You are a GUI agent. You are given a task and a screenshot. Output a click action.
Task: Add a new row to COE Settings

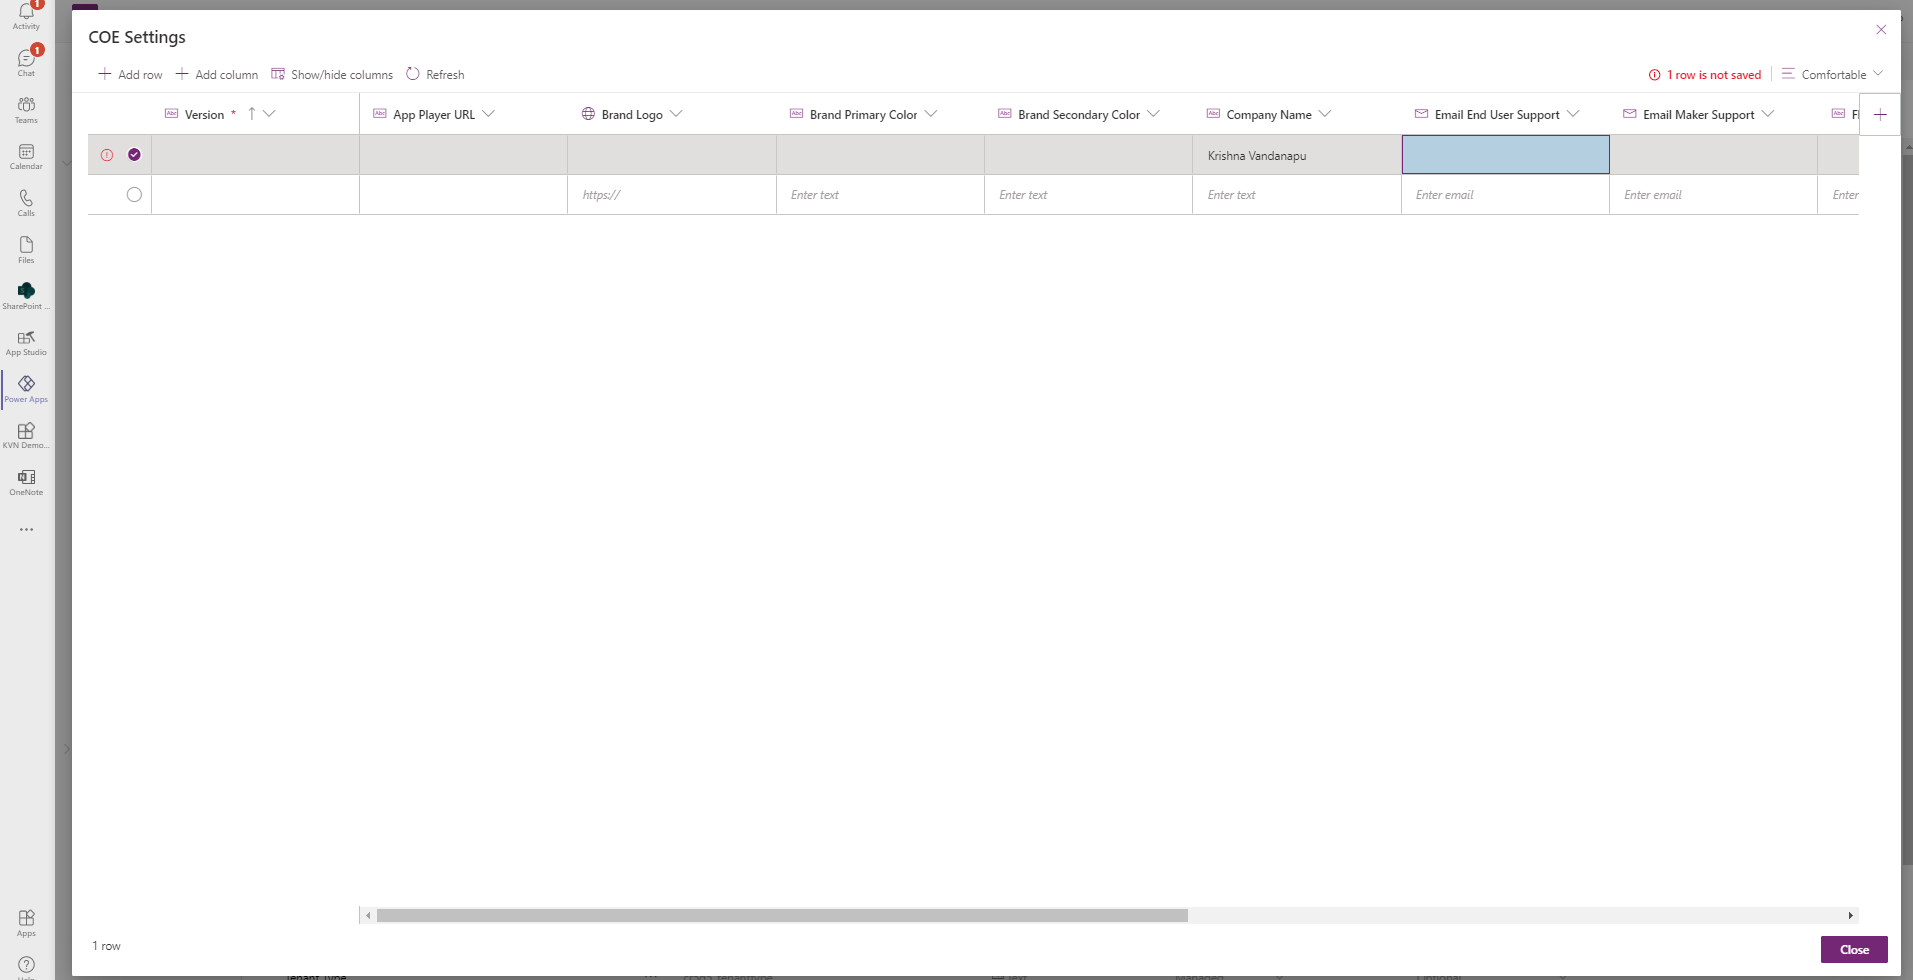[x=130, y=73]
